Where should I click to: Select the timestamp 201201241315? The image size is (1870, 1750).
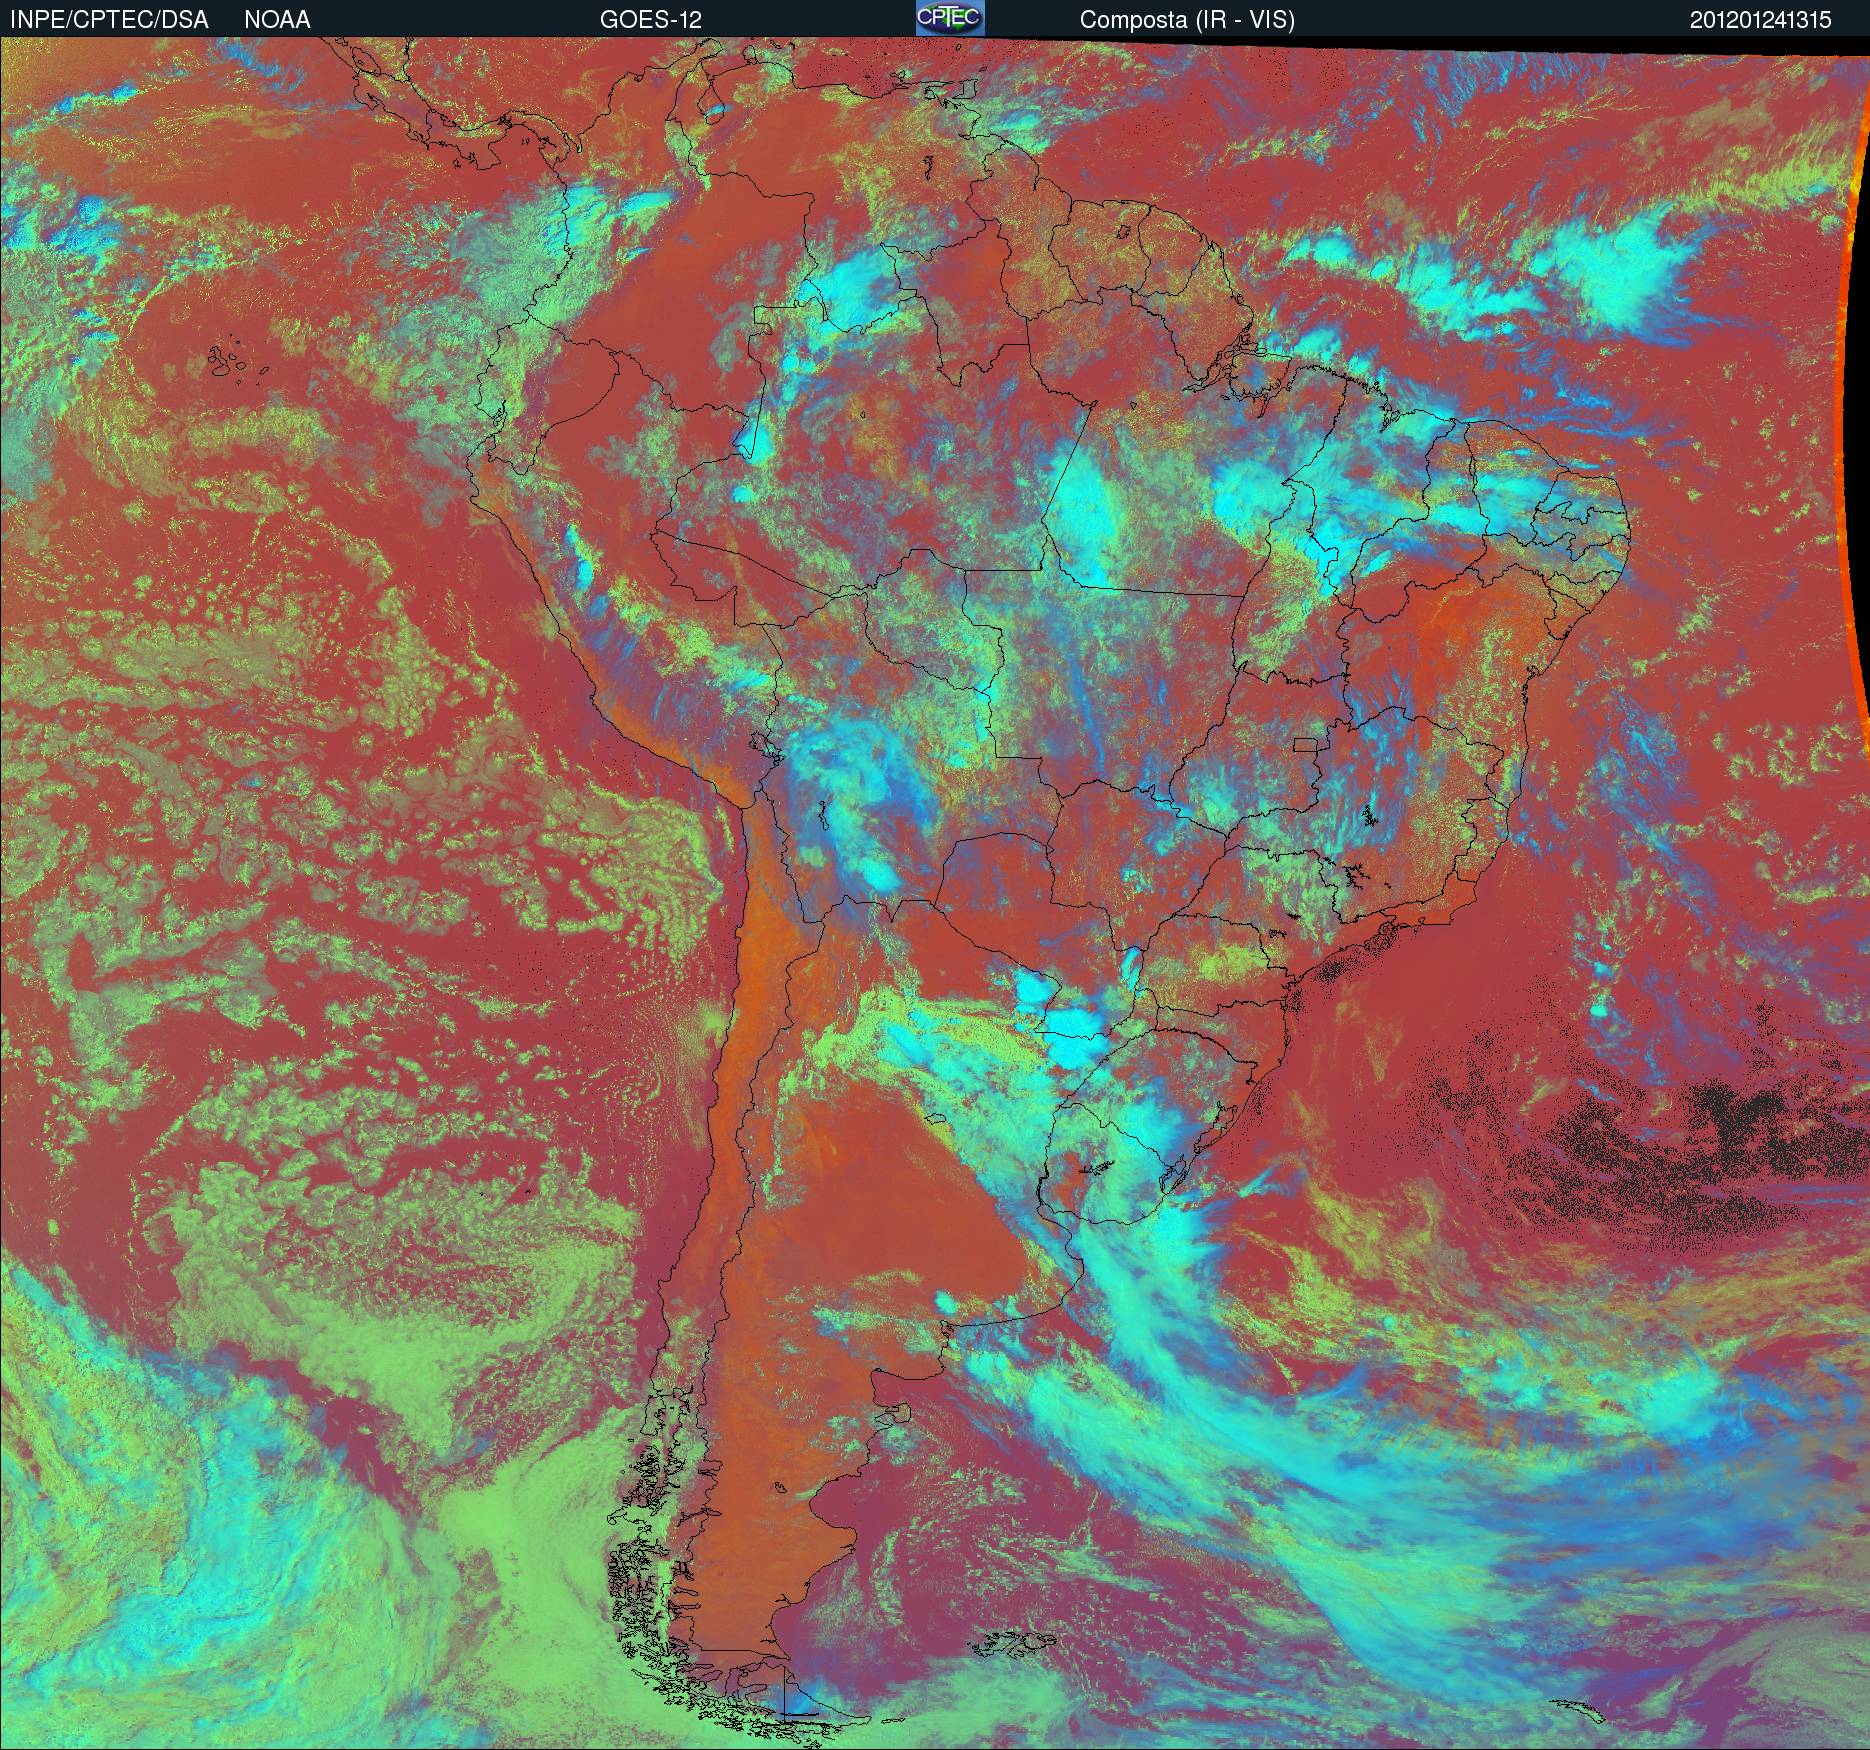[1761, 20]
